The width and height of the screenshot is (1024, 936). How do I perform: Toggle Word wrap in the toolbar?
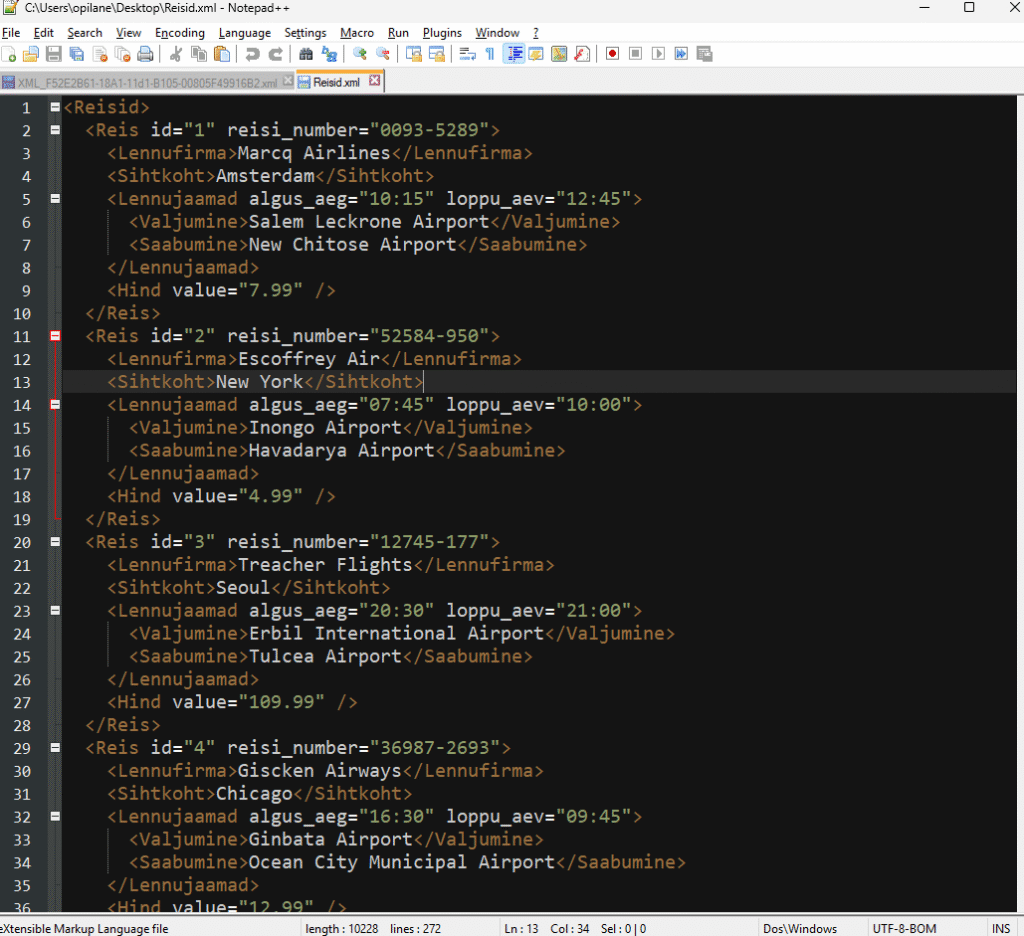tap(467, 54)
